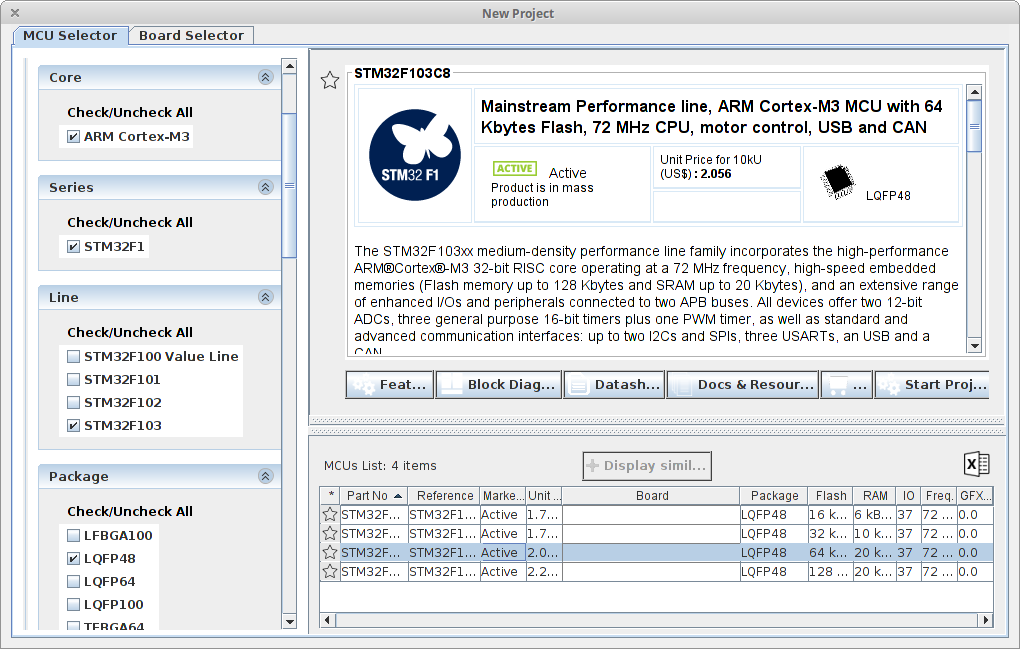Select the 10 k RAM cell
This screenshot has width=1020, height=649.
coord(874,533)
